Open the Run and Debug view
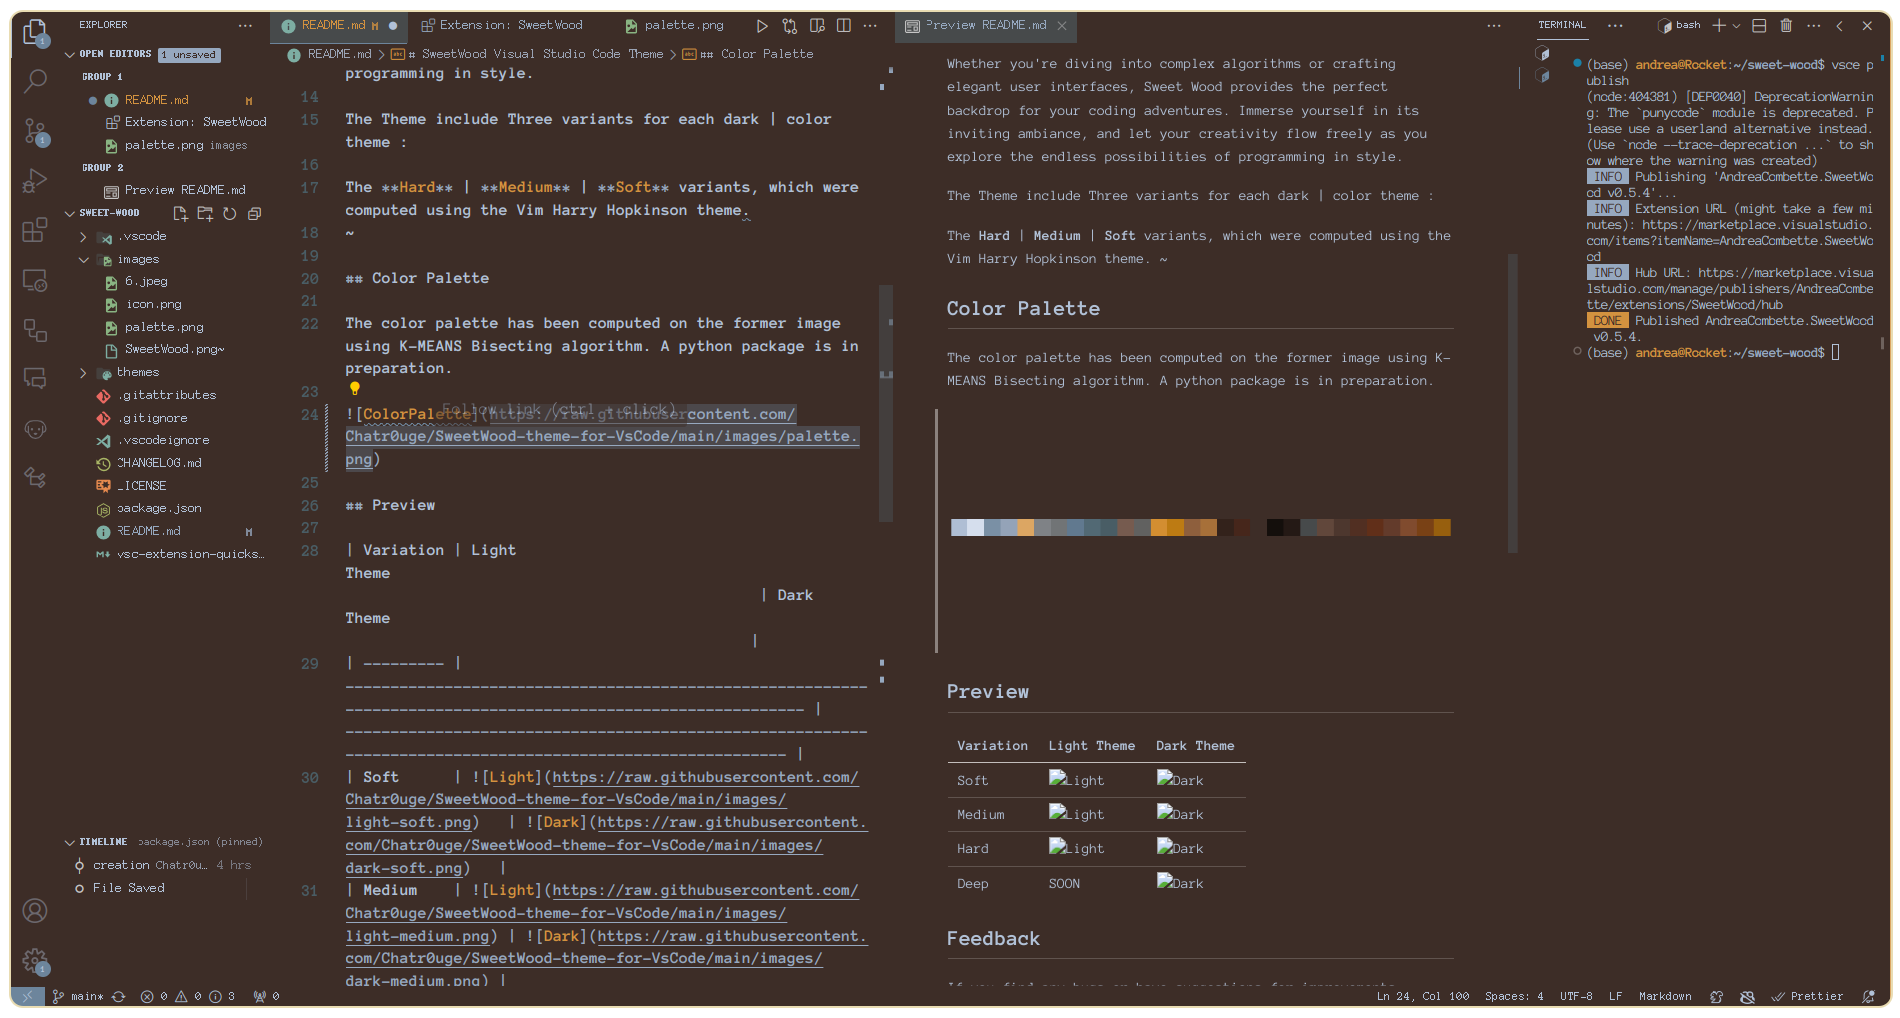This screenshot has width=1900, height=1018. [35, 181]
